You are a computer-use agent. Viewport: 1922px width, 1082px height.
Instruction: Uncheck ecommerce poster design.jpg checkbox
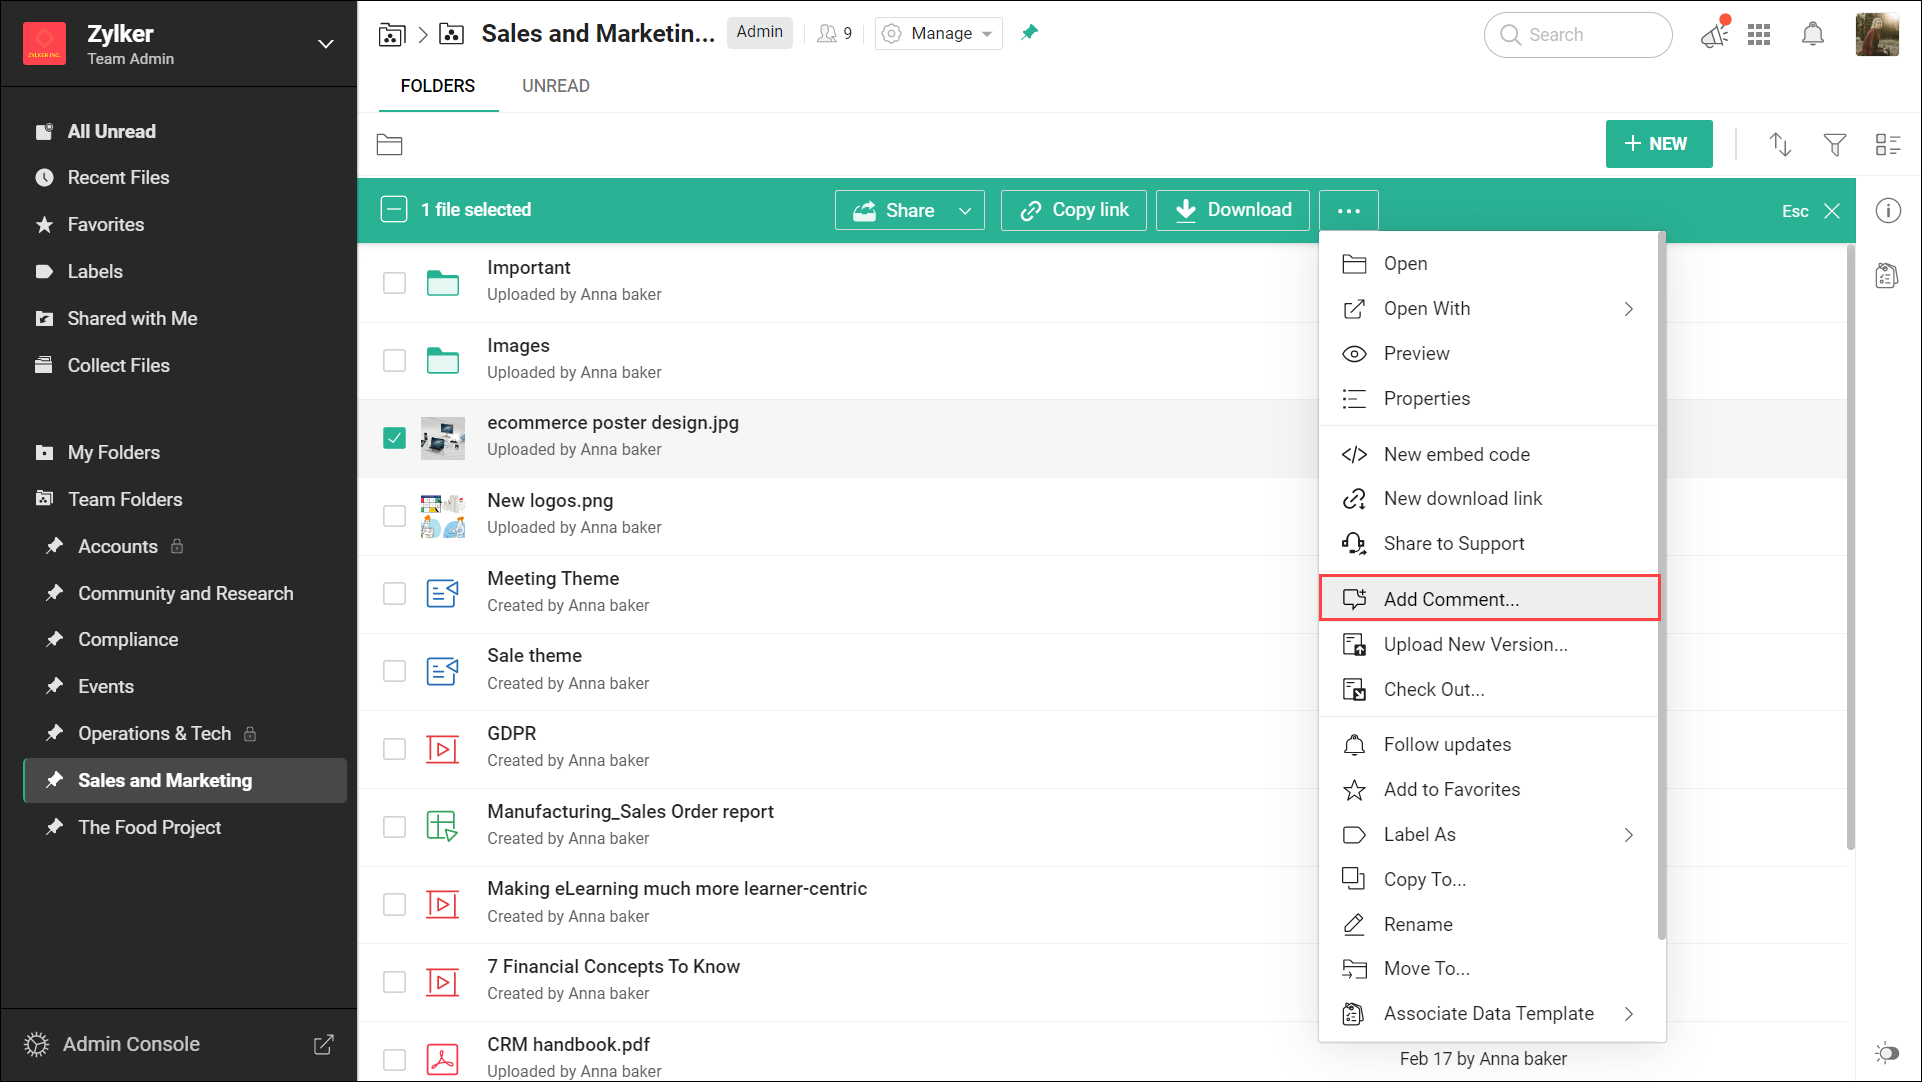pos(394,438)
